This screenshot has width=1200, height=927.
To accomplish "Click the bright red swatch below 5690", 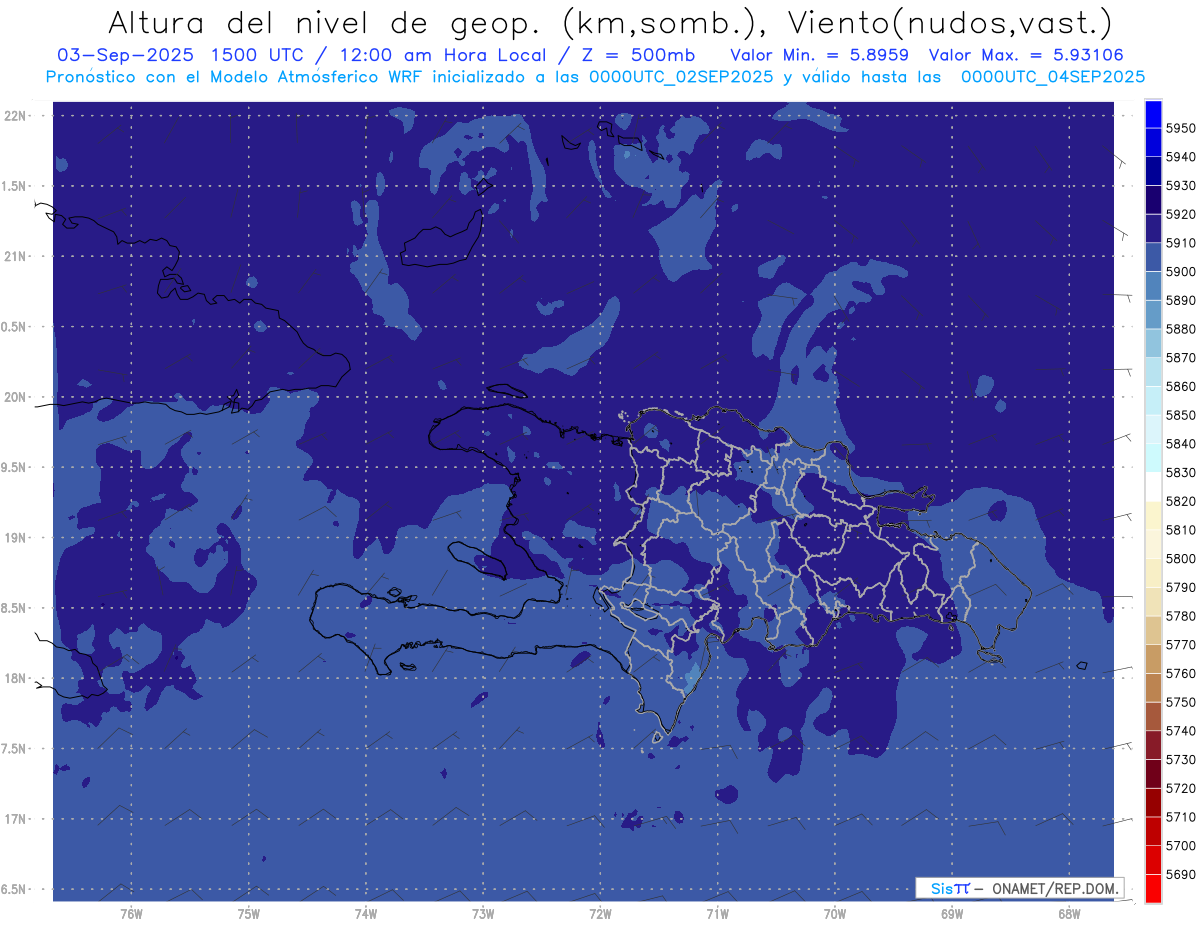I will (x=1153, y=888).
